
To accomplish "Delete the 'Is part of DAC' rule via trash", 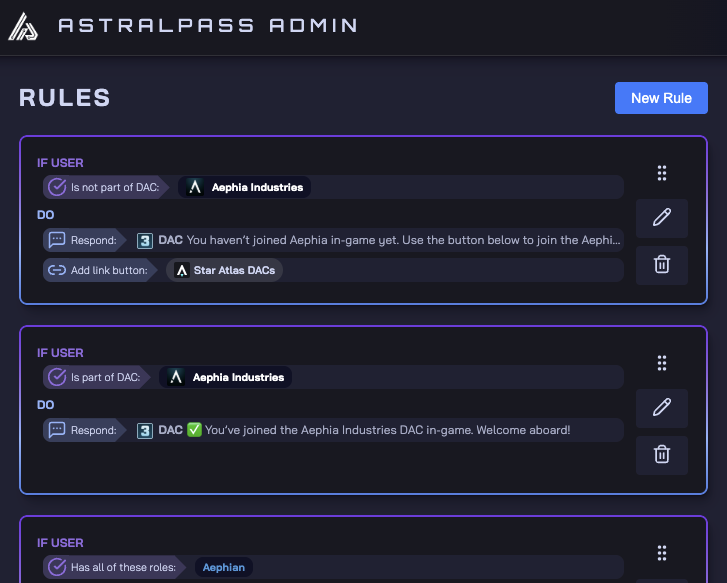I will pos(662,455).
